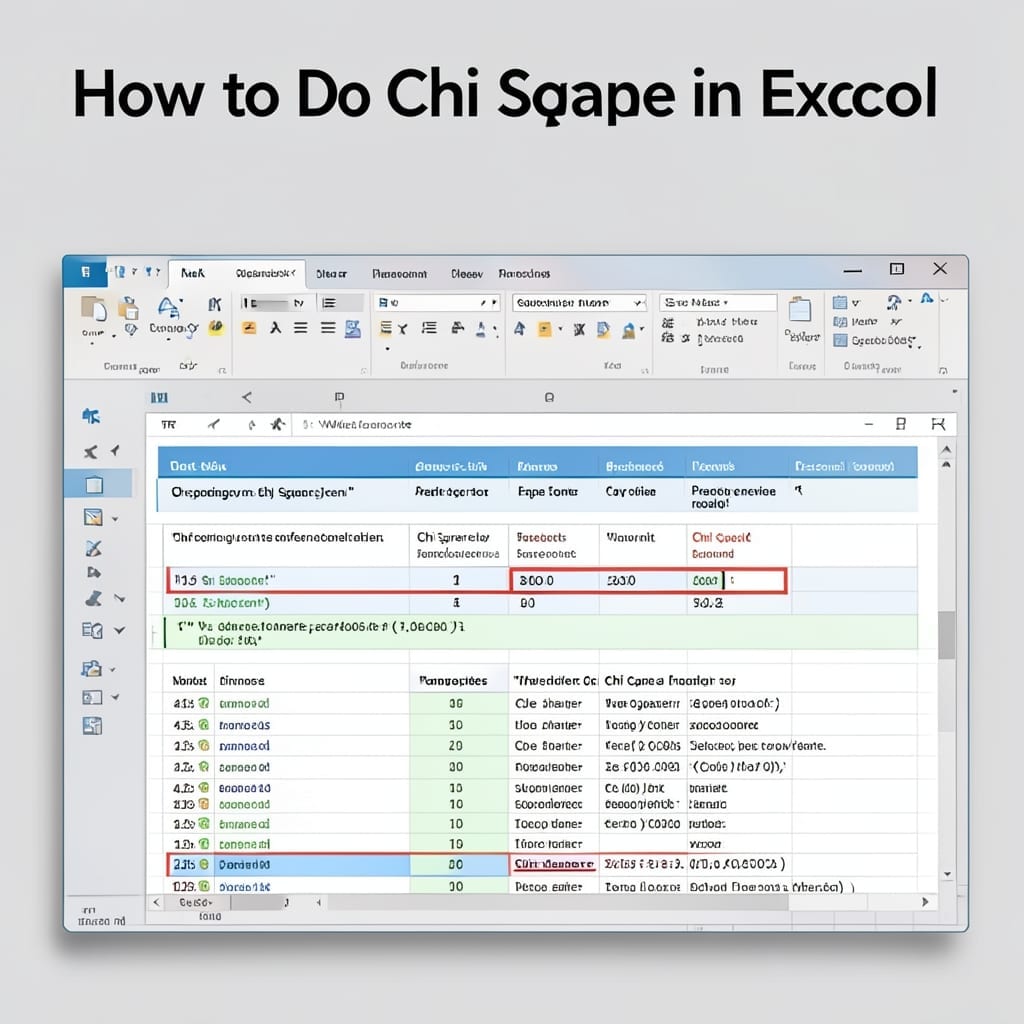Click the status text in window corner
This screenshot has height=1024, width=1024.
coord(101,916)
